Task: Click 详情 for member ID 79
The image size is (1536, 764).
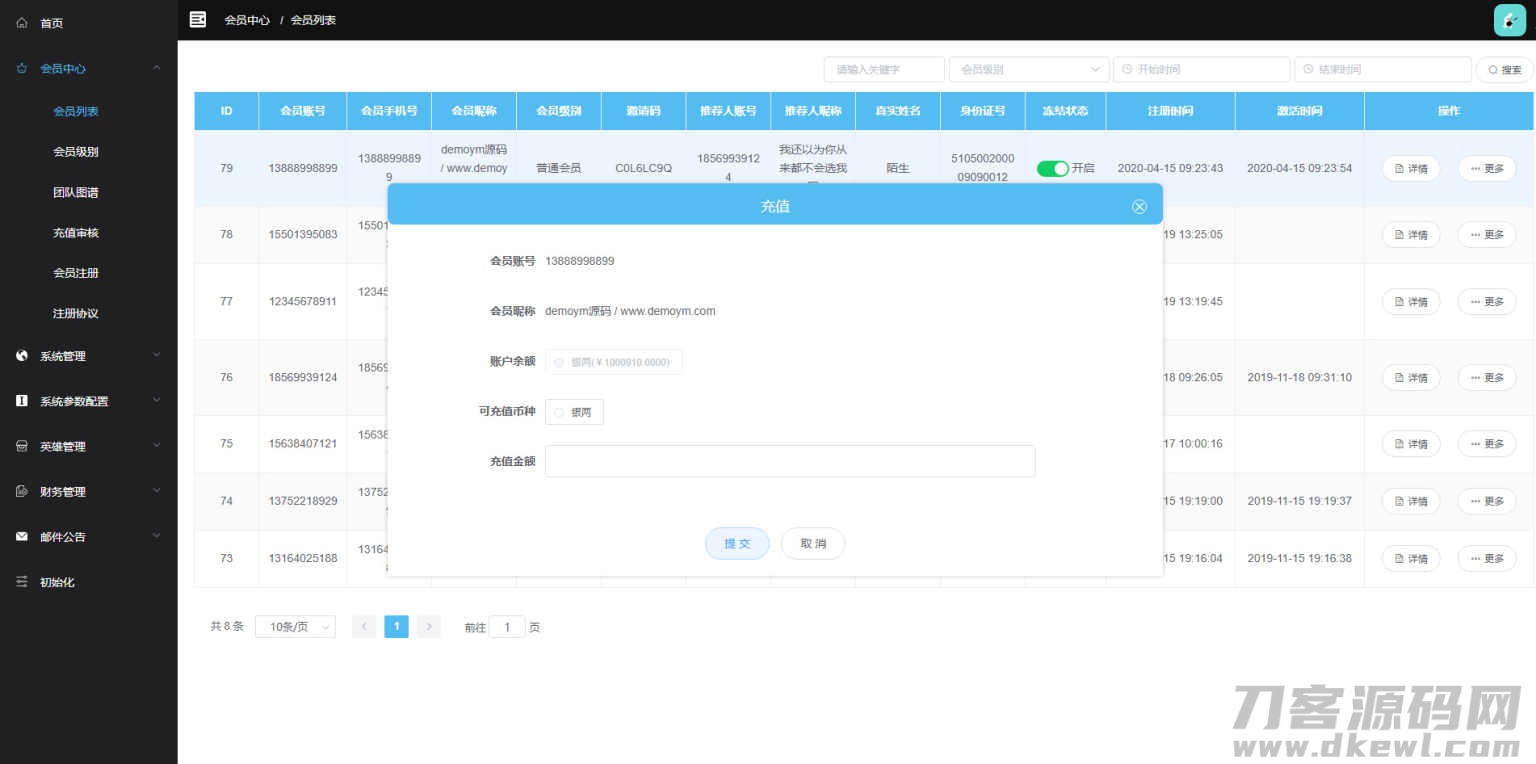Action: [1410, 168]
